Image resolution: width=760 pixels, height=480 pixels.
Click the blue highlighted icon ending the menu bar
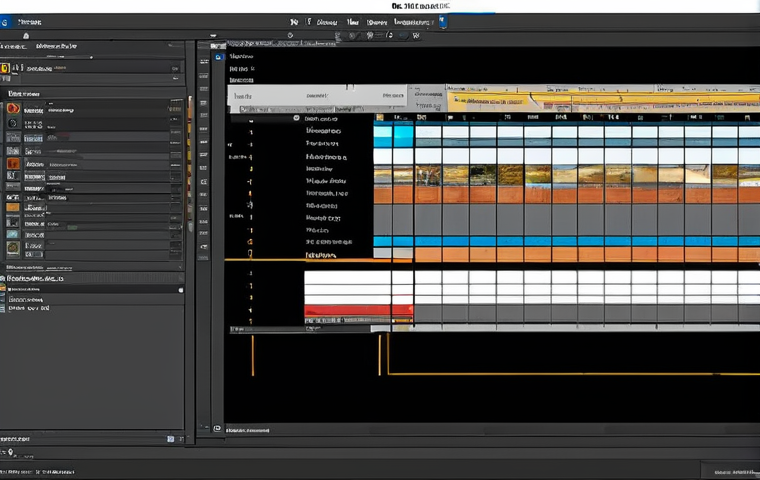pos(443,21)
